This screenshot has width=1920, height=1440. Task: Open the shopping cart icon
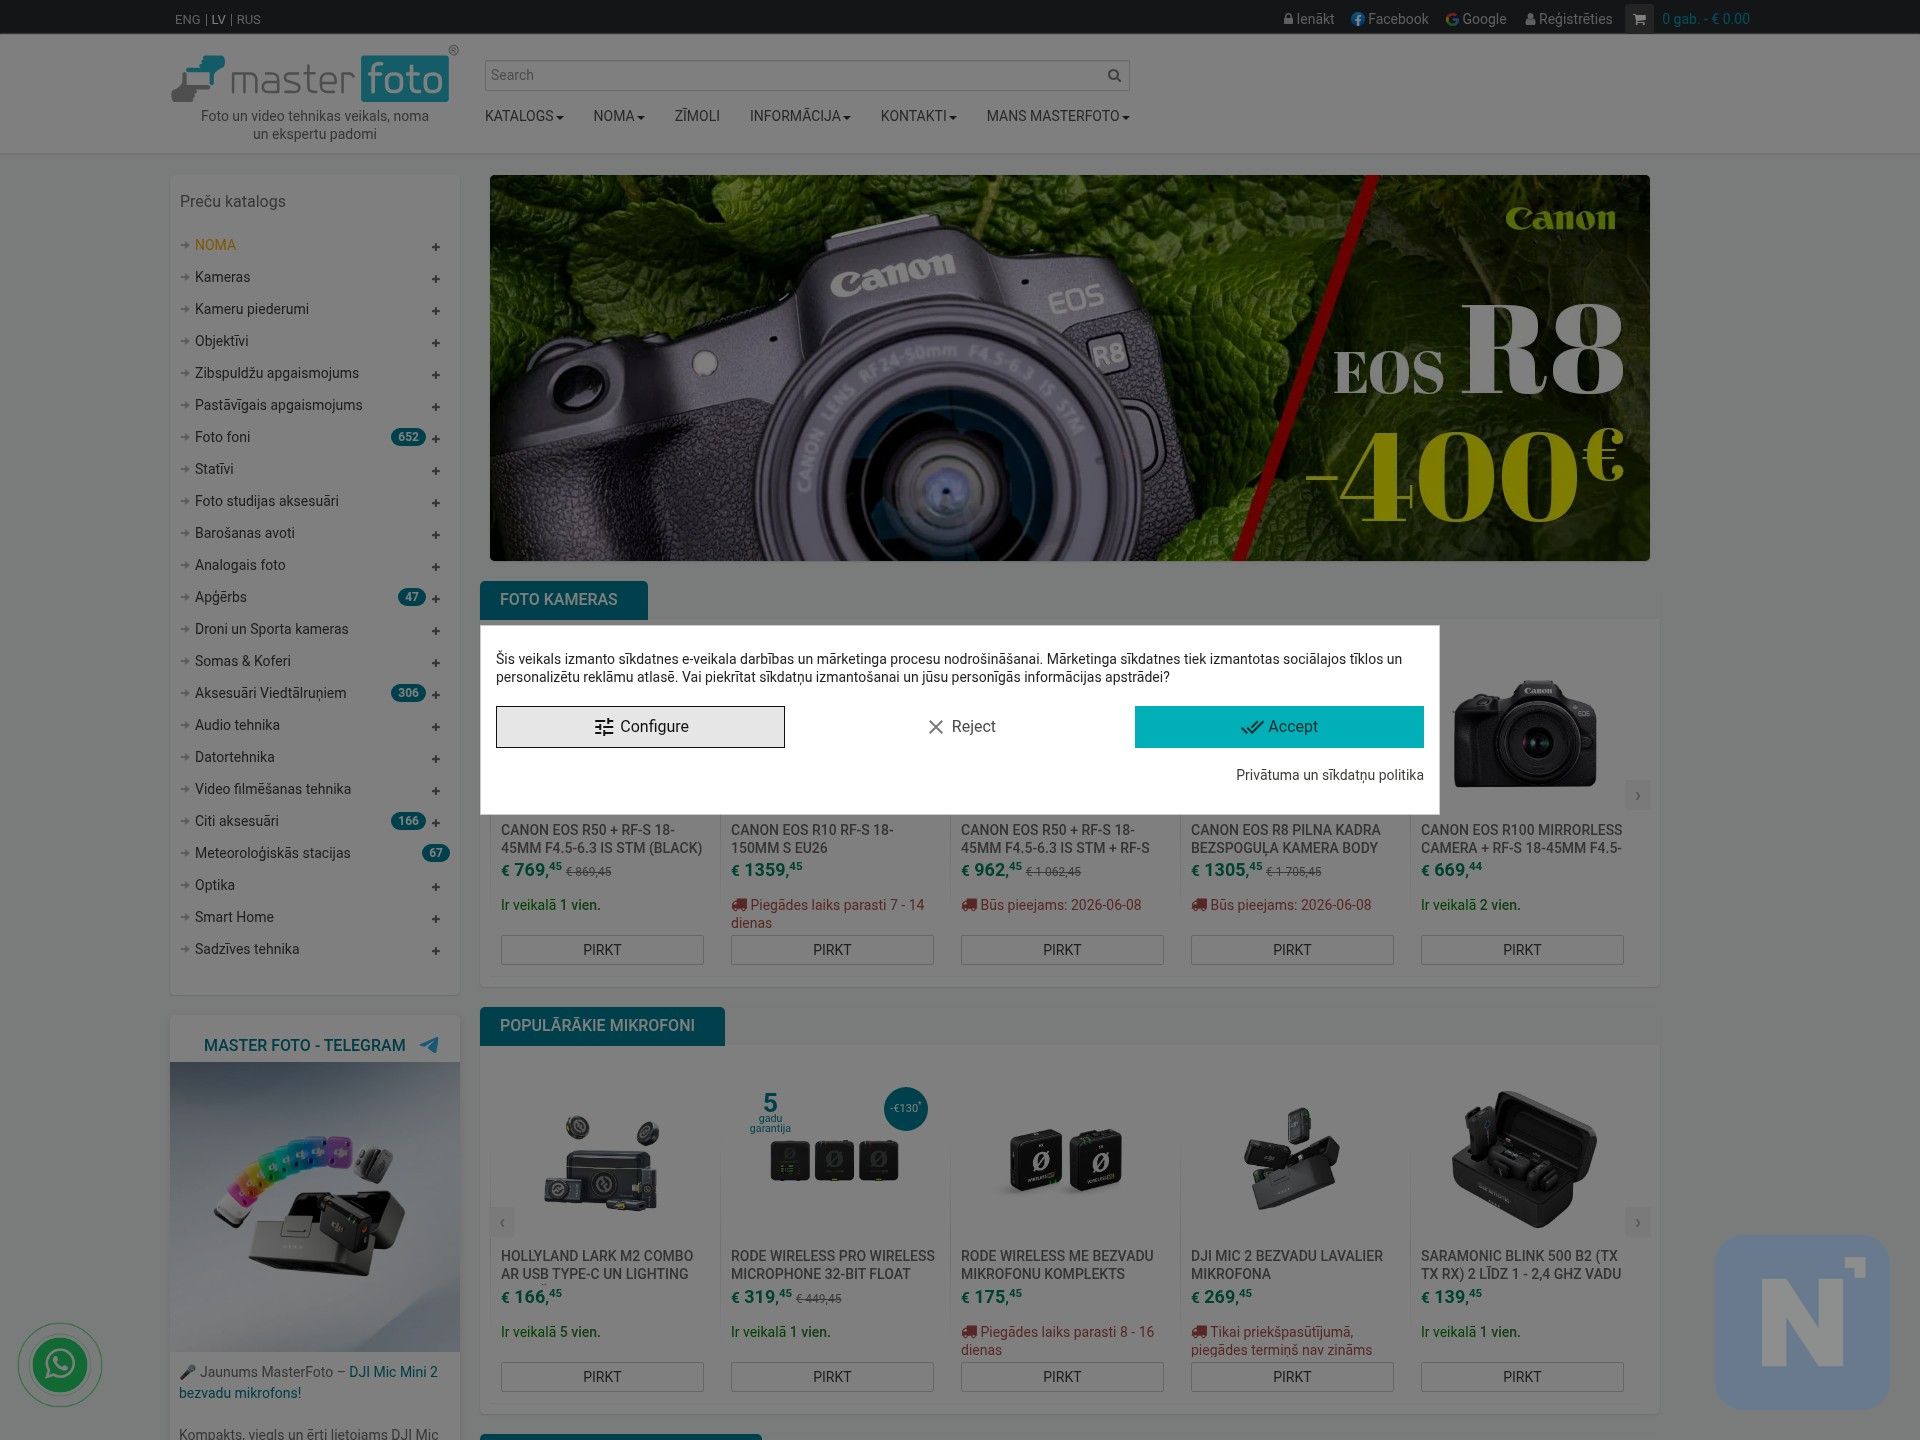coord(1639,19)
